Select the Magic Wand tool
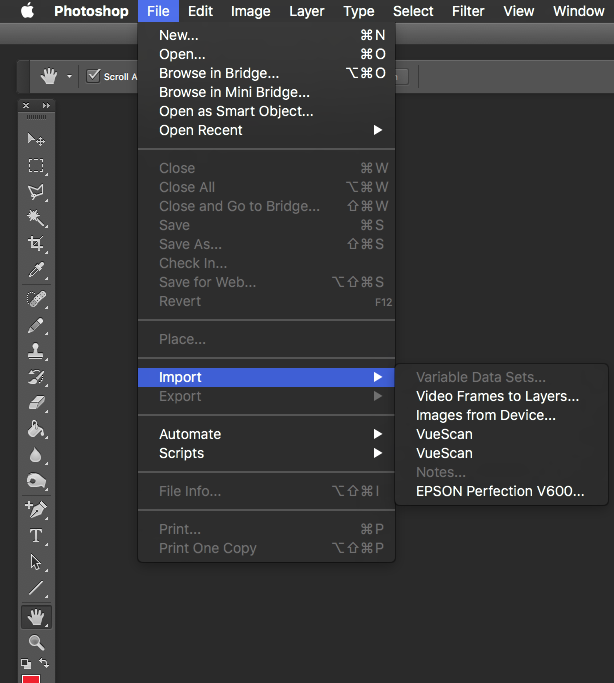The image size is (614, 683). point(36,218)
